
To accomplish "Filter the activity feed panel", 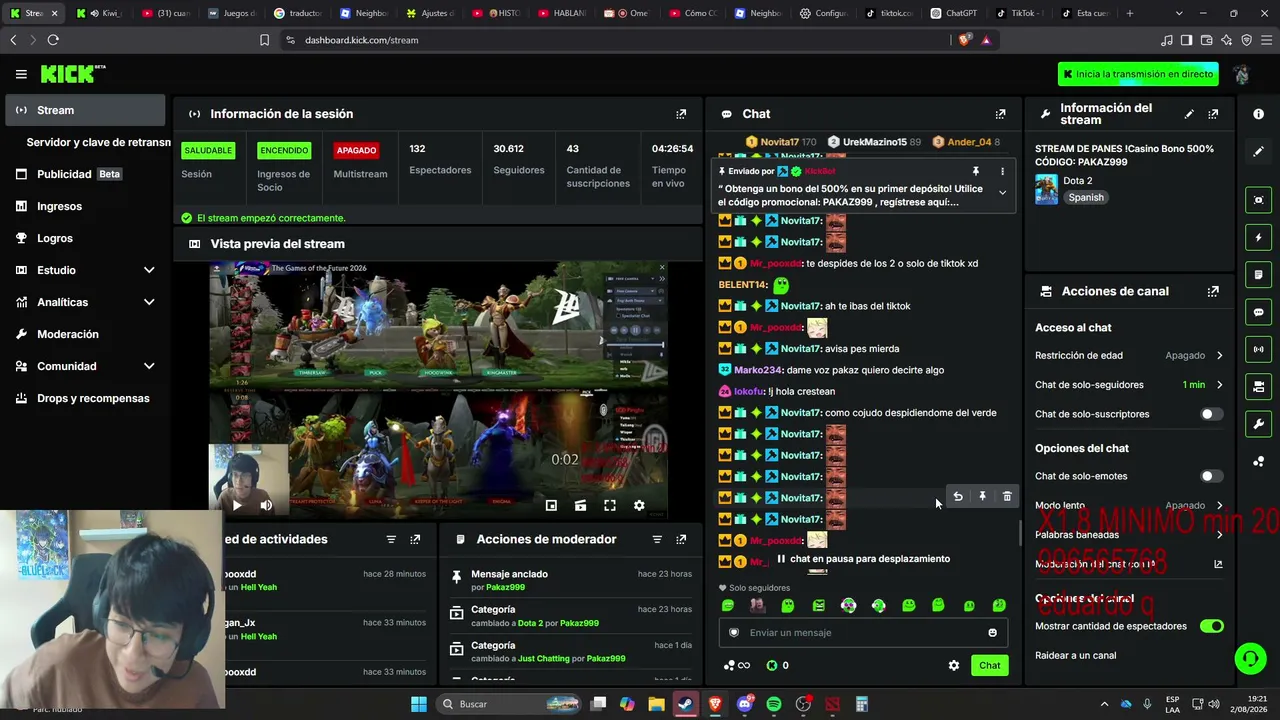I will click(391, 539).
